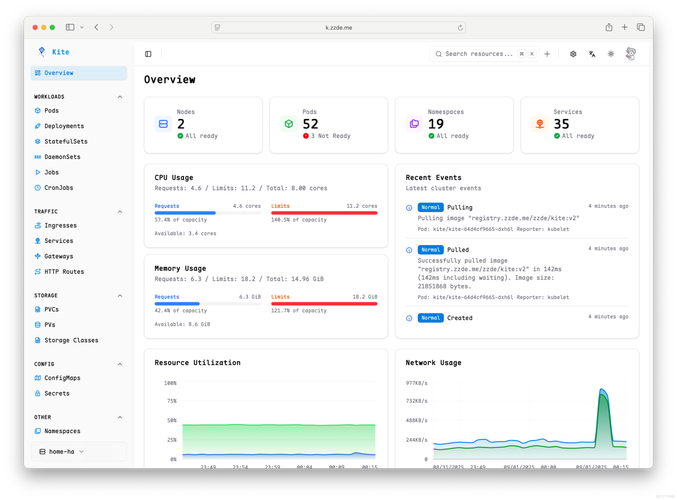Click the Pulled event info icon
This screenshot has height=500, width=677.
pos(409,250)
